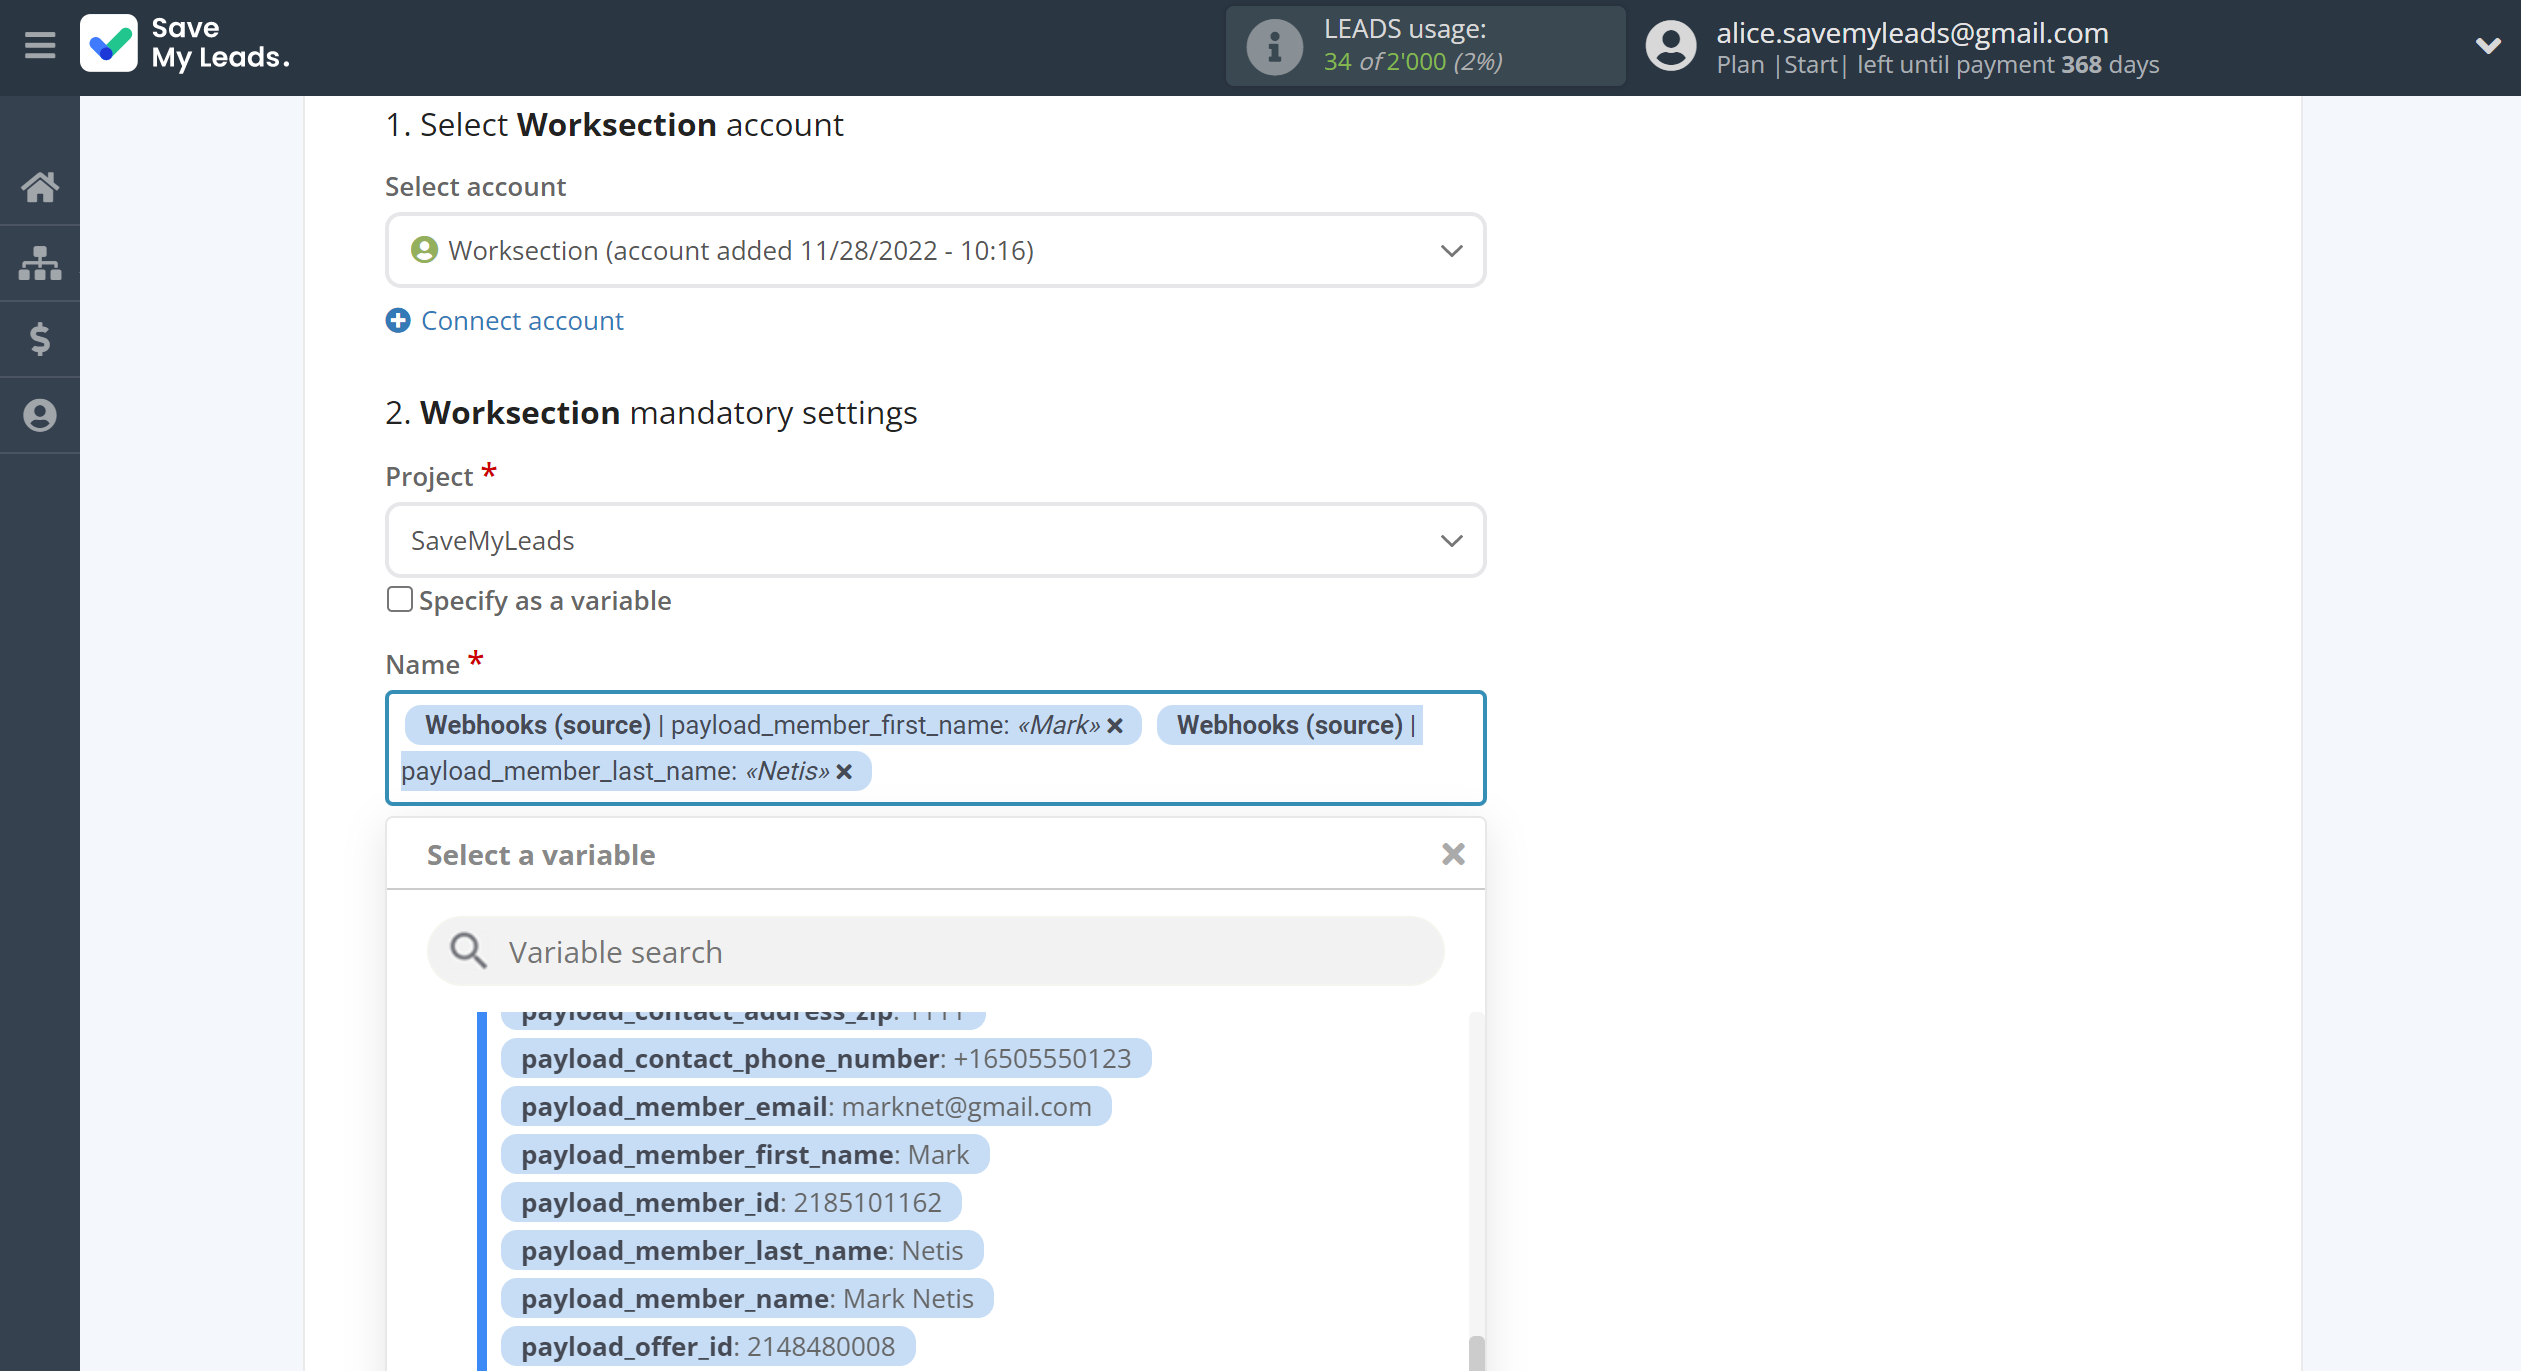The height and width of the screenshot is (1371, 2521).
Task: Select payload_member_id variable
Action: 731,1202
